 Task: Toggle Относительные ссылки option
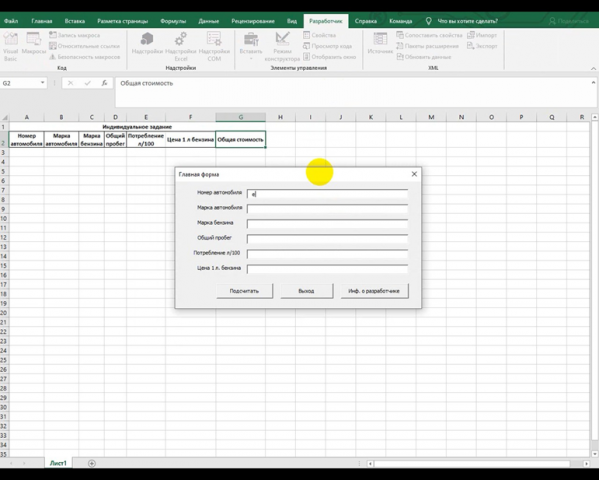(84, 46)
